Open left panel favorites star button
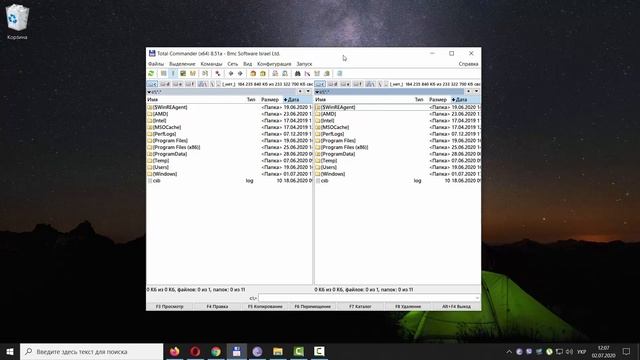 point(300,92)
